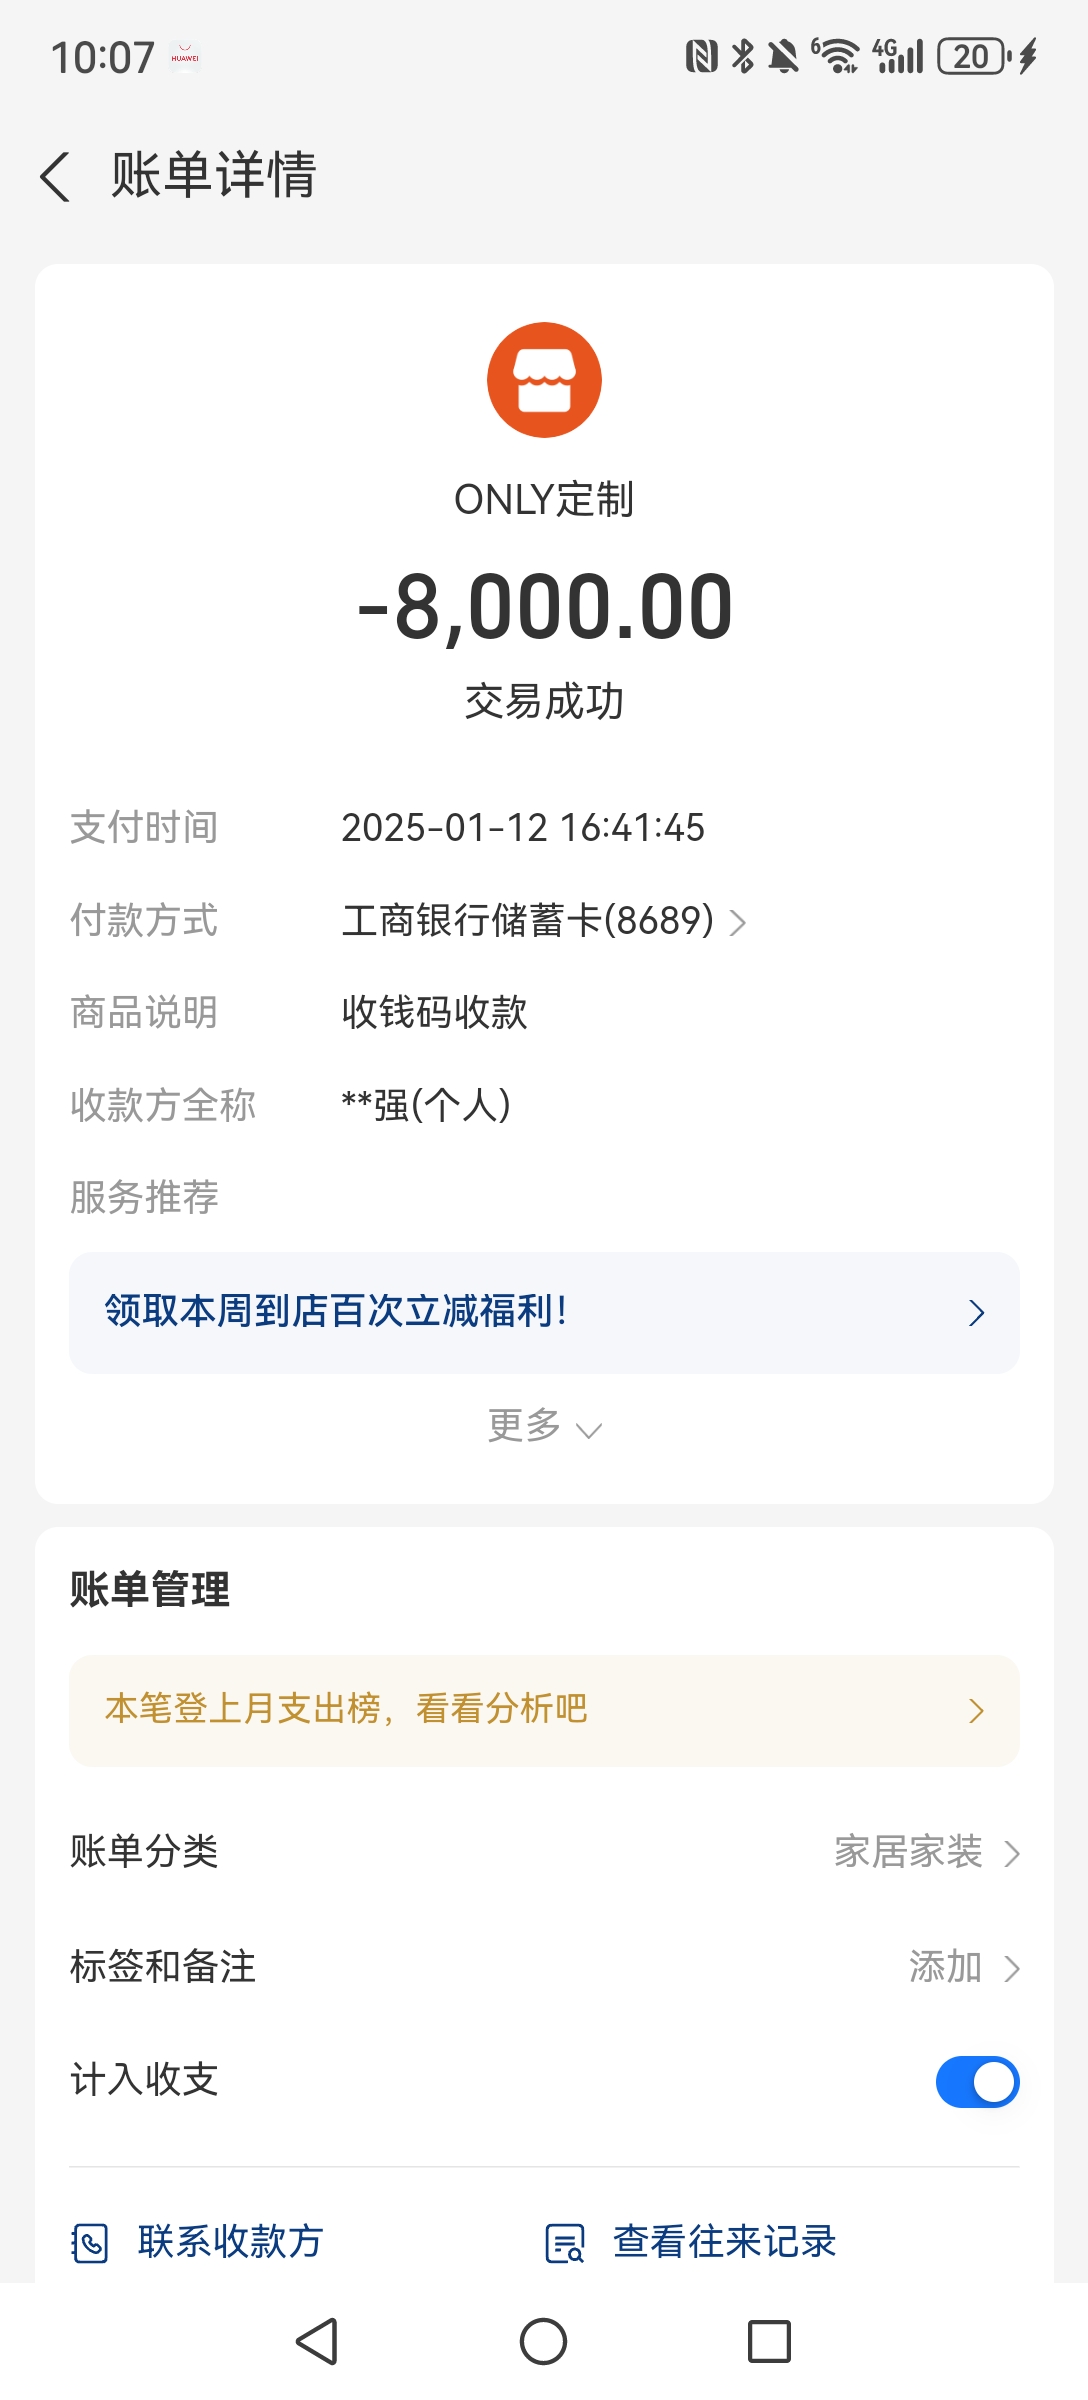The image size is (1088, 2400).
Task: Expand the 更多 details section
Action: click(x=544, y=1426)
